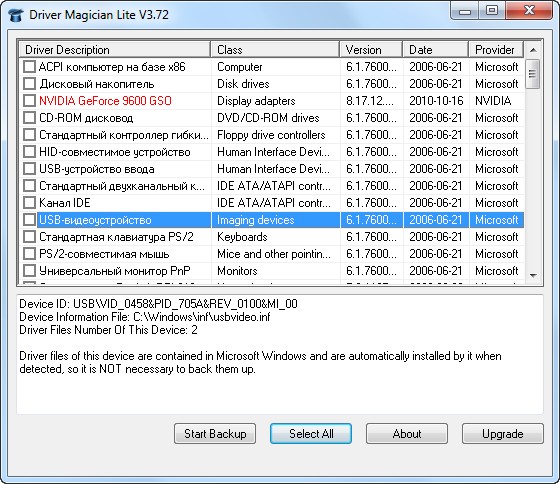
Task: Click the DVD/CD-ROM drives class cell
Action: [268, 118]
